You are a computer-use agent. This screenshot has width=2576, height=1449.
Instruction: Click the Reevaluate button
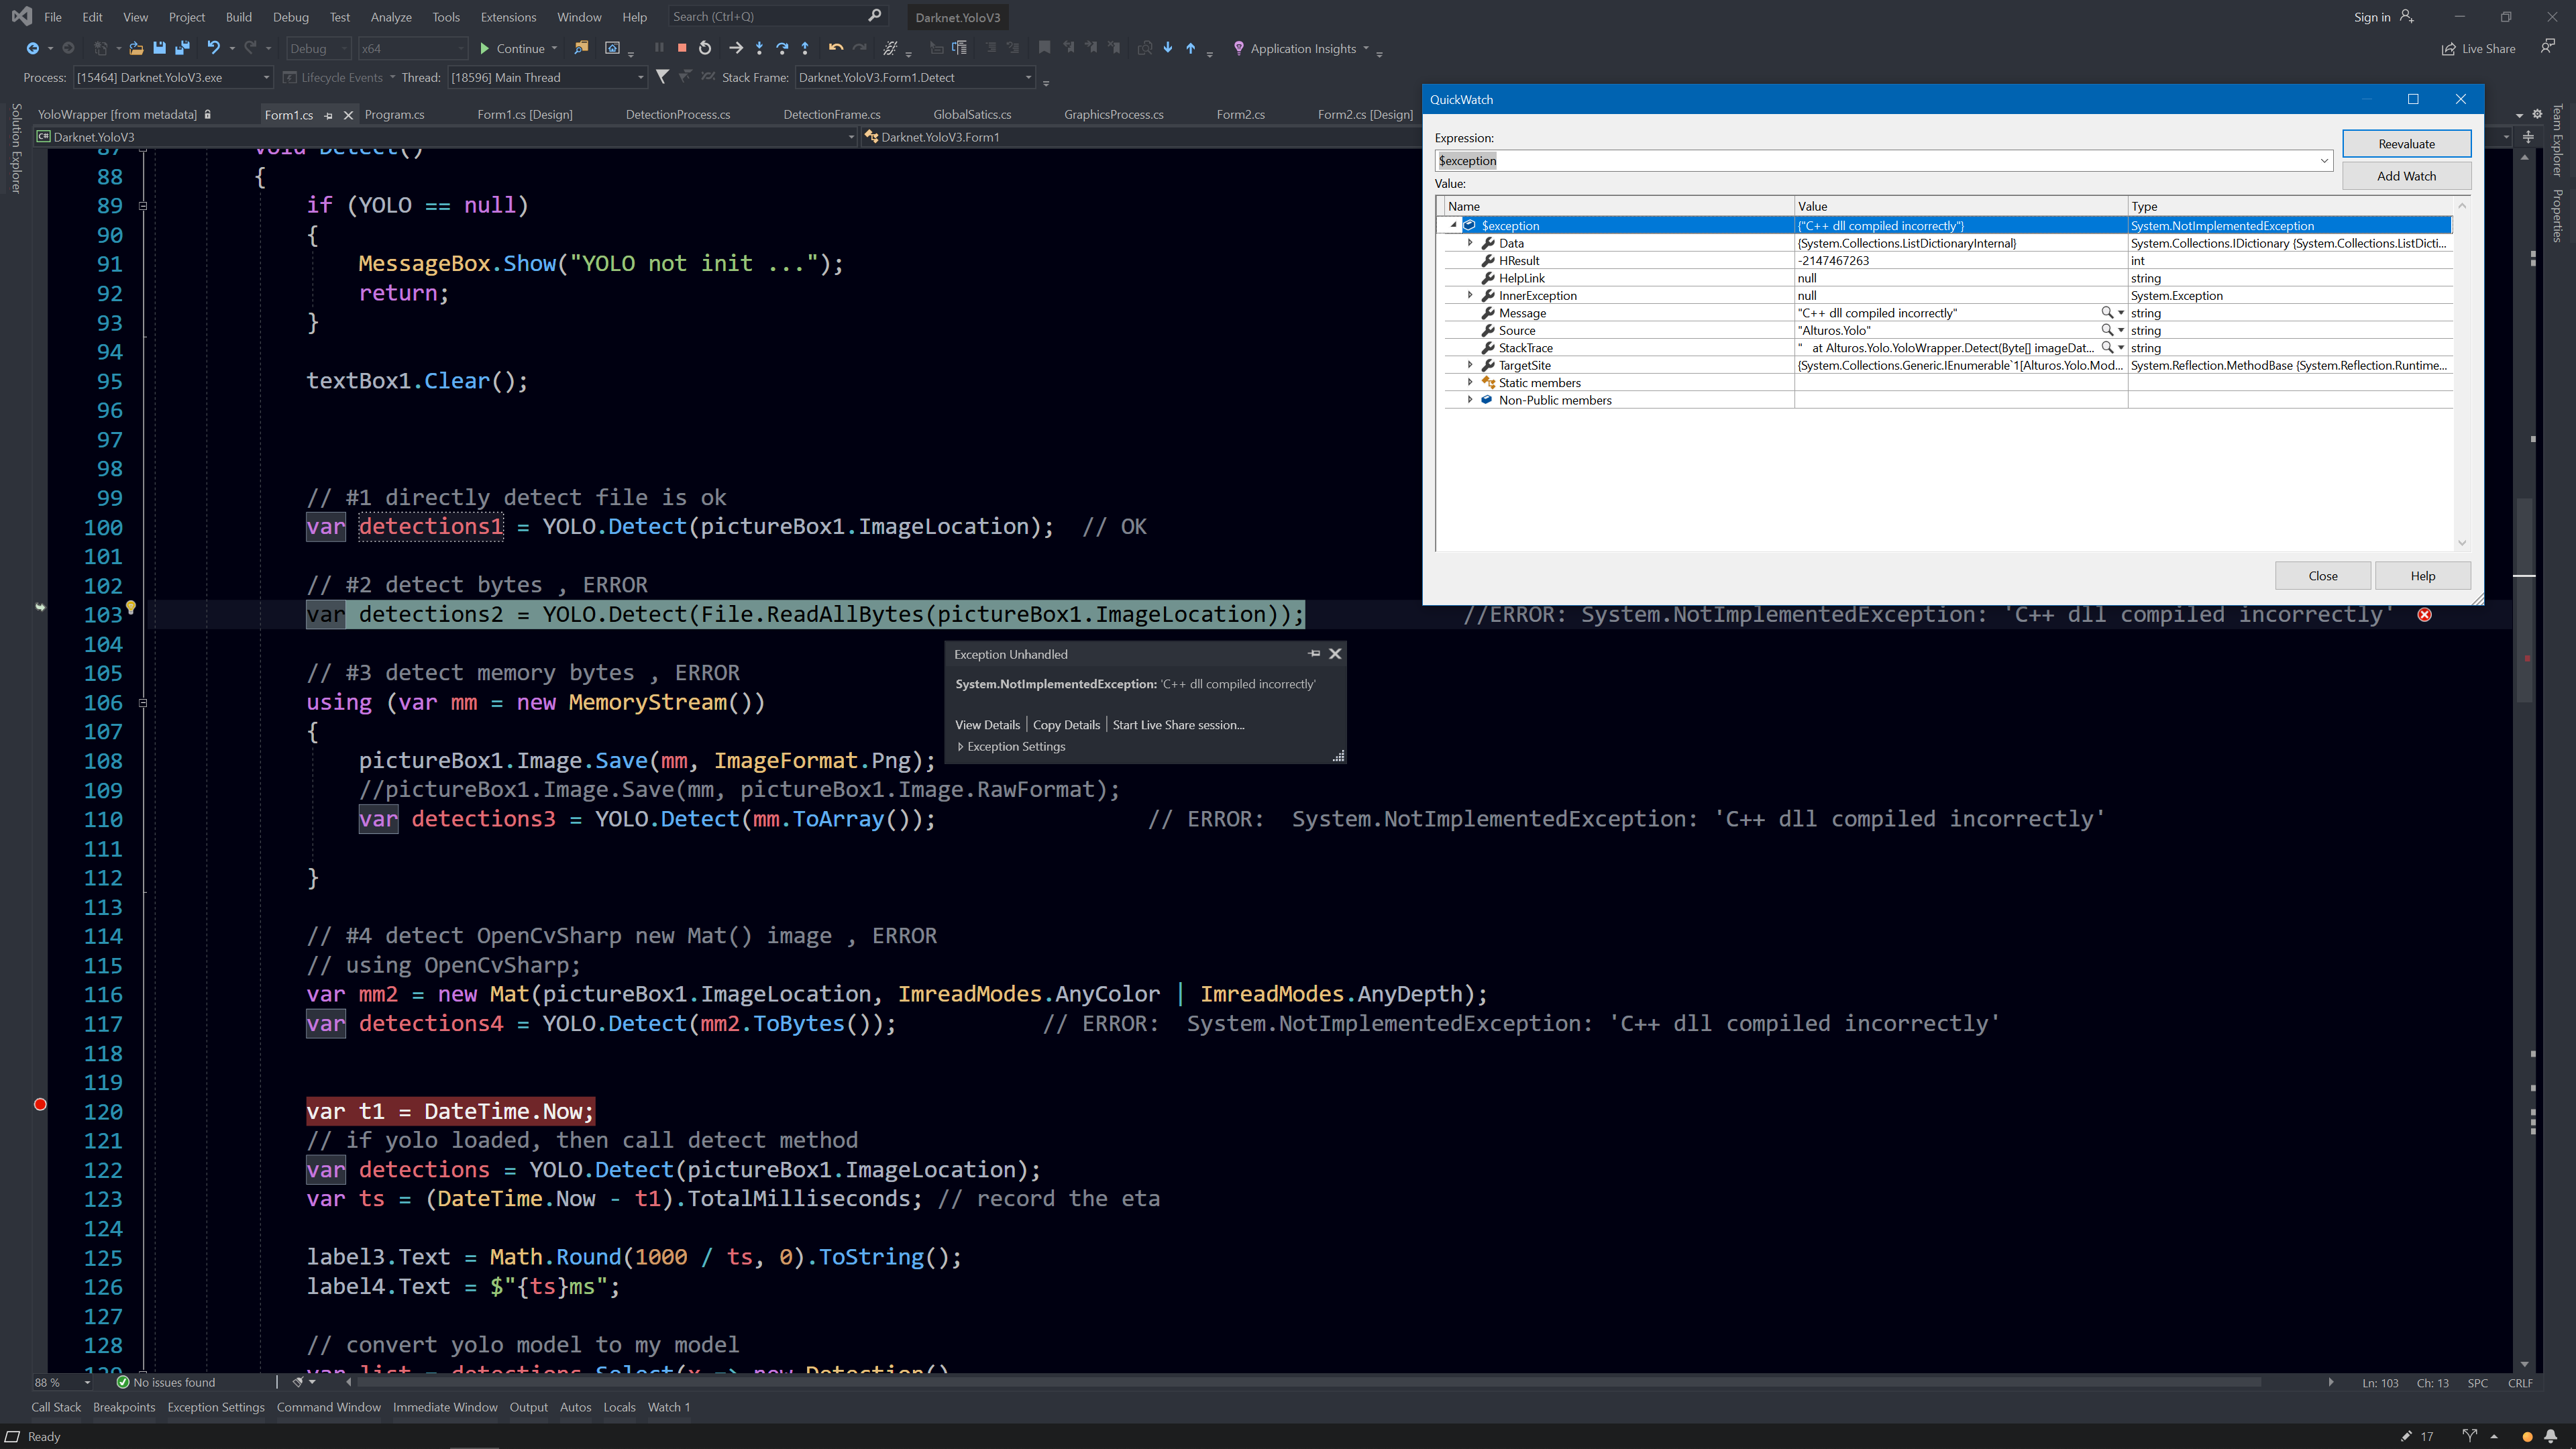click(2406, 144)
